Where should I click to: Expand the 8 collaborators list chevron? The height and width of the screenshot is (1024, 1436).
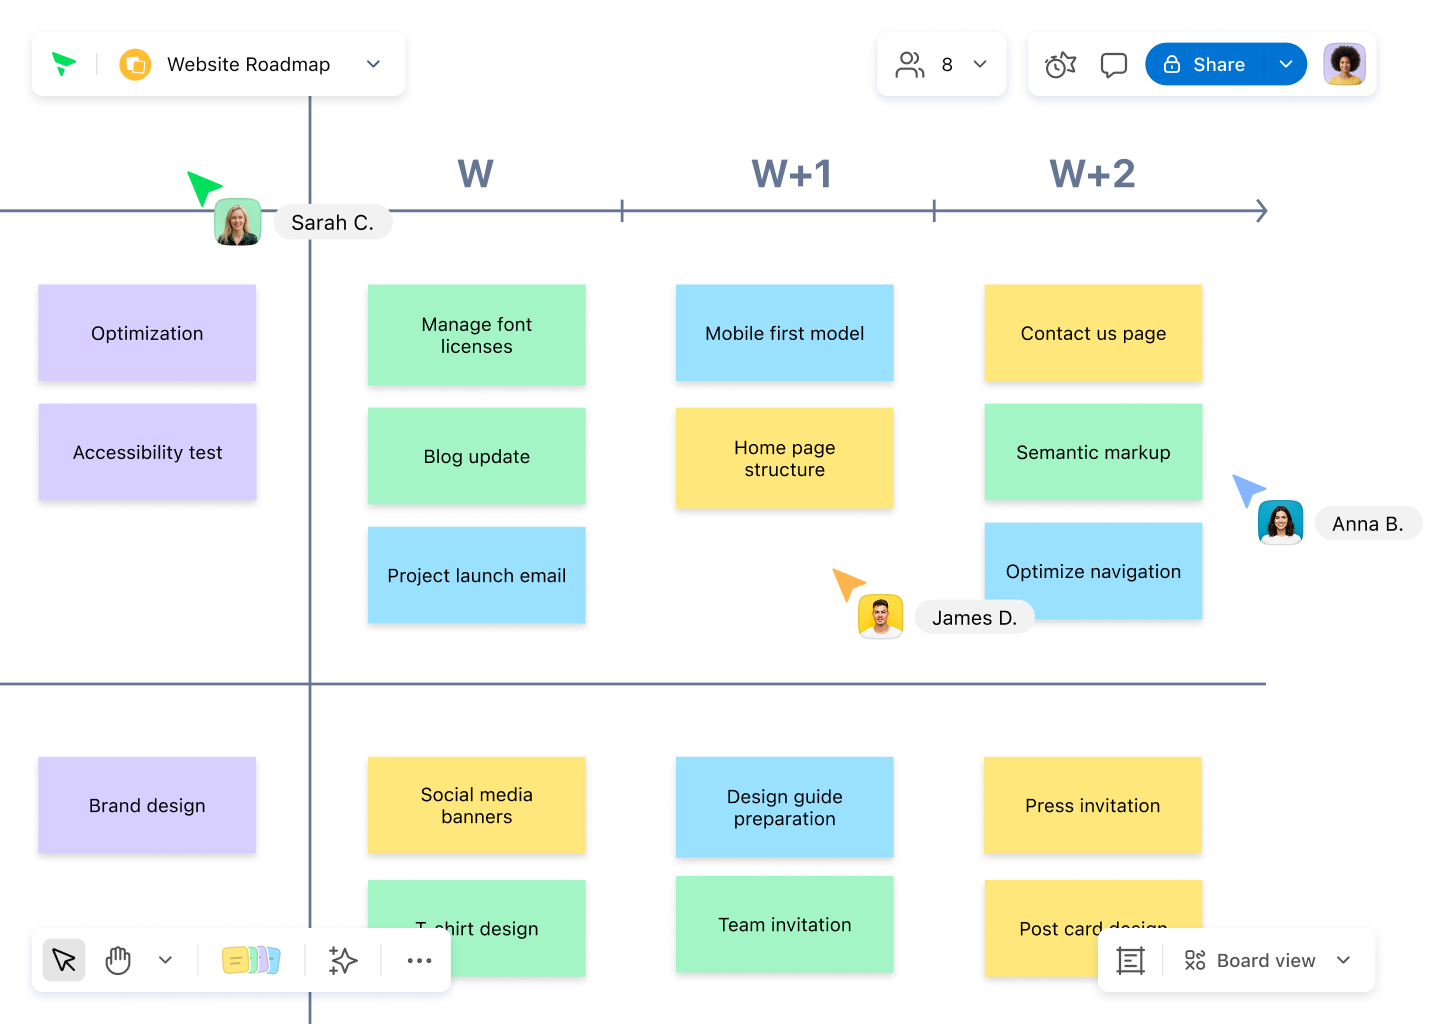pyautogui.click(x=980, y=64)
